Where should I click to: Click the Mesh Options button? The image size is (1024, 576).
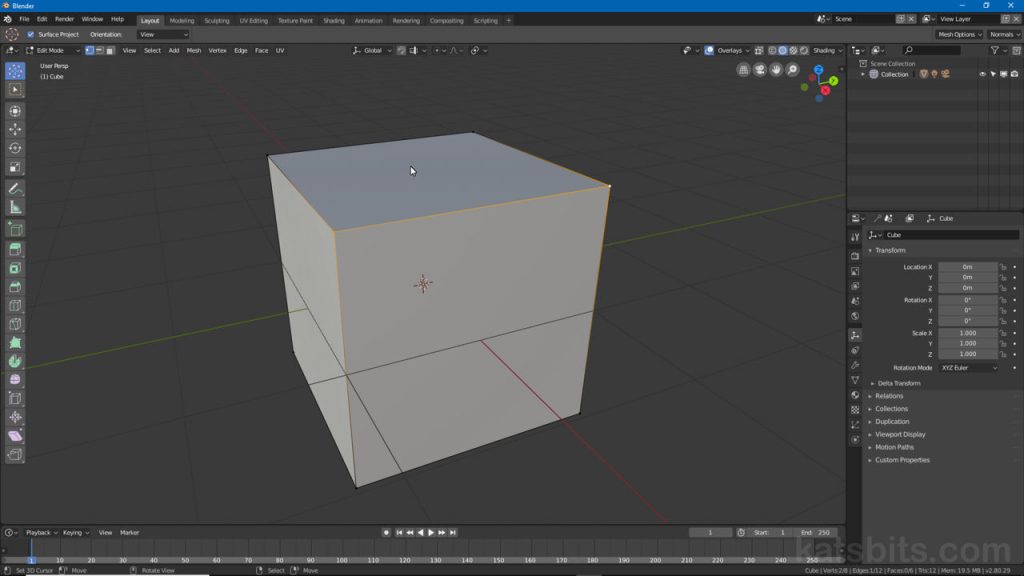(958, 35)
